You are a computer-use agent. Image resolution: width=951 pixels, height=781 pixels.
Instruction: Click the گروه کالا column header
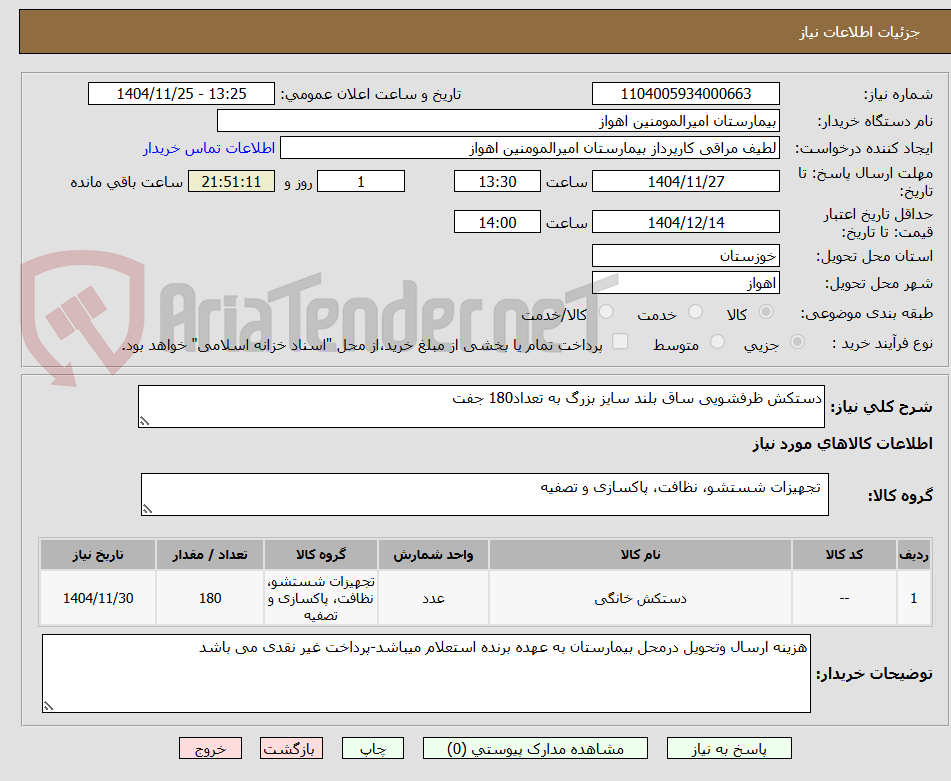(321, 555)
